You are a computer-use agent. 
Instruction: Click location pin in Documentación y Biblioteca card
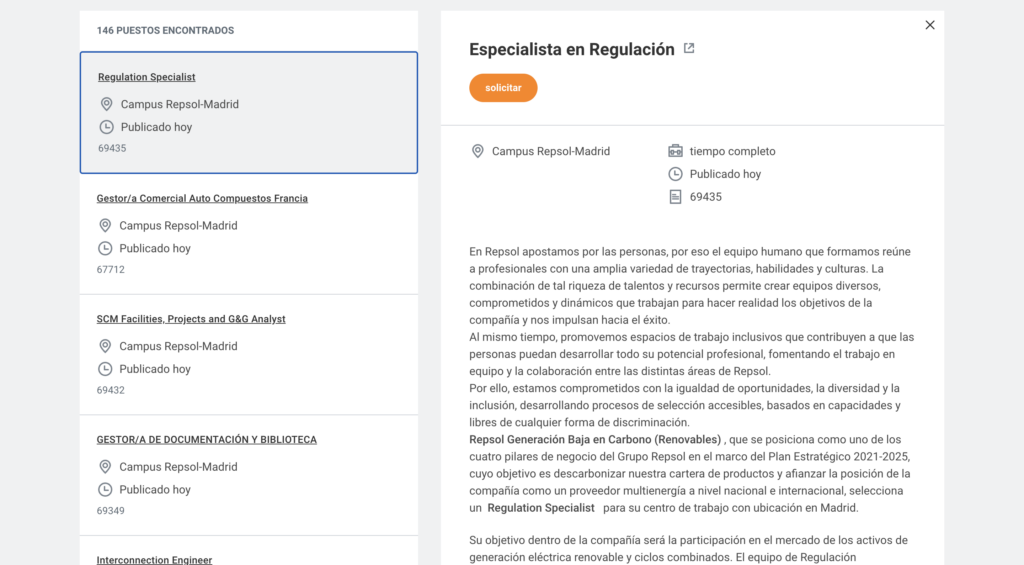coord(105,467)
